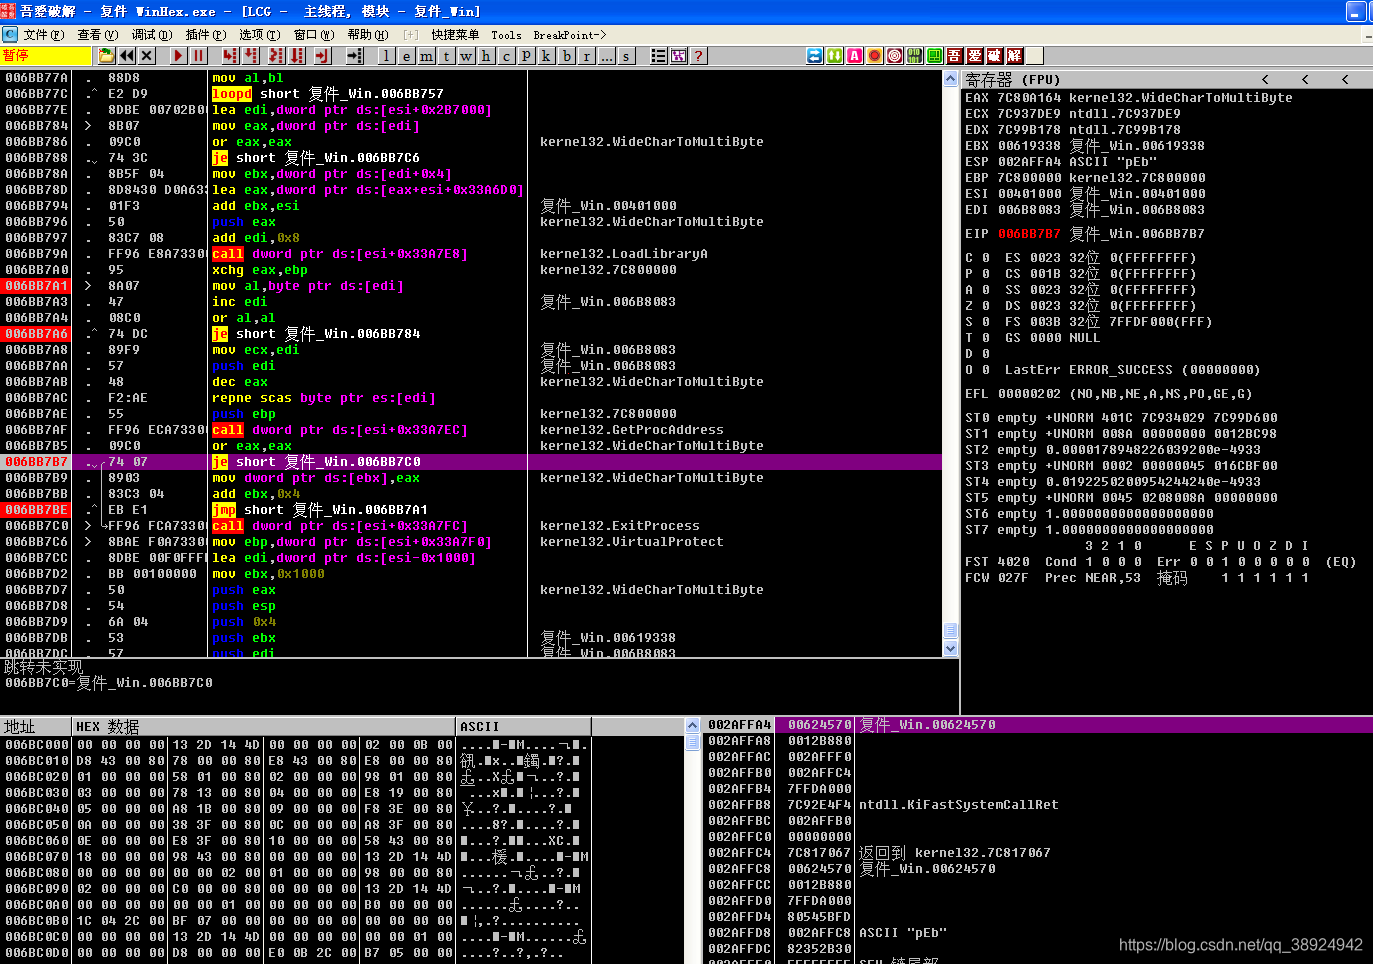
Task: Click the green window layout plugin icon
Action: (x=935, y=56)
